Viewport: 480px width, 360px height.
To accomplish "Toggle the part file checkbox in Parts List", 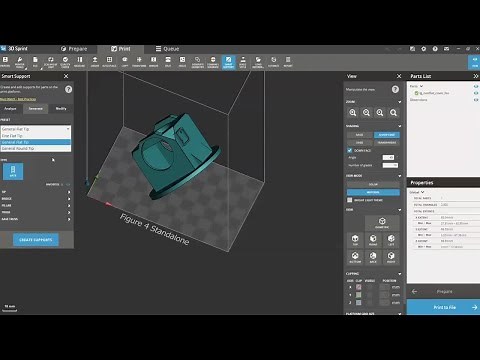I will [x=416, y=93].
